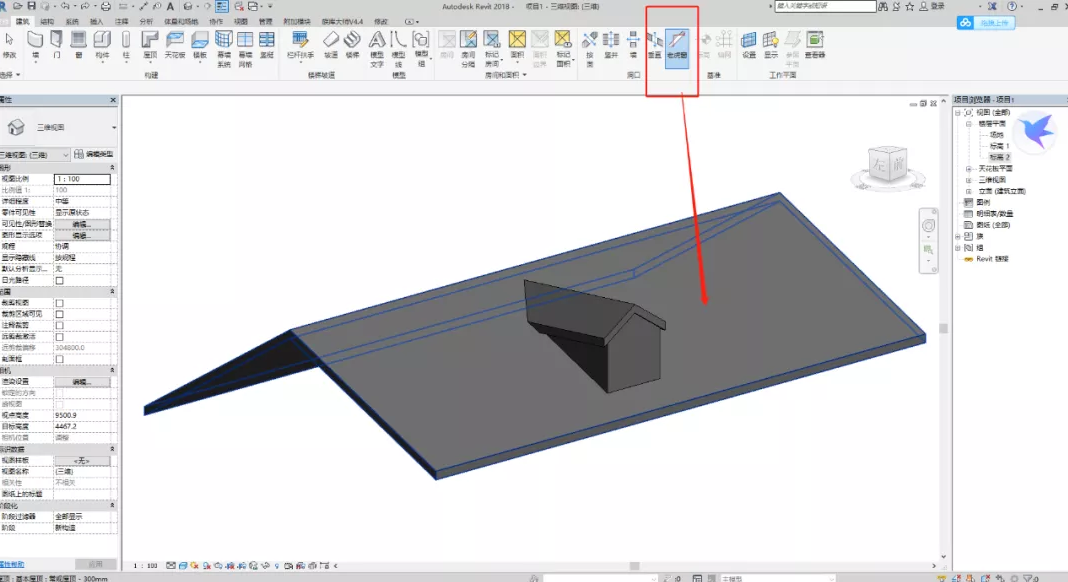This screenshot has height=582, width=1068.
Task: Switch to the Manage (管理) ribbon tab
Action: click(265, 22)
